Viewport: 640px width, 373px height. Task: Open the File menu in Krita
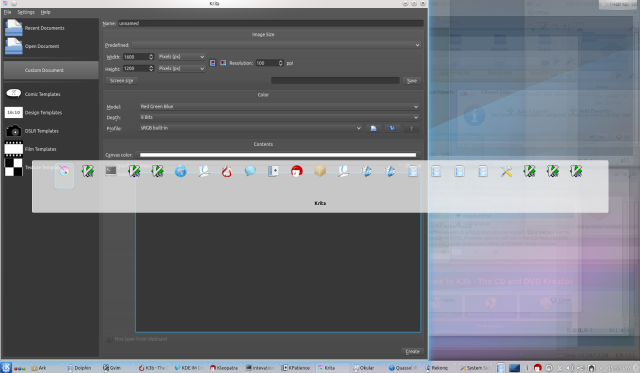pyautogui.click(x=7, y=12)
